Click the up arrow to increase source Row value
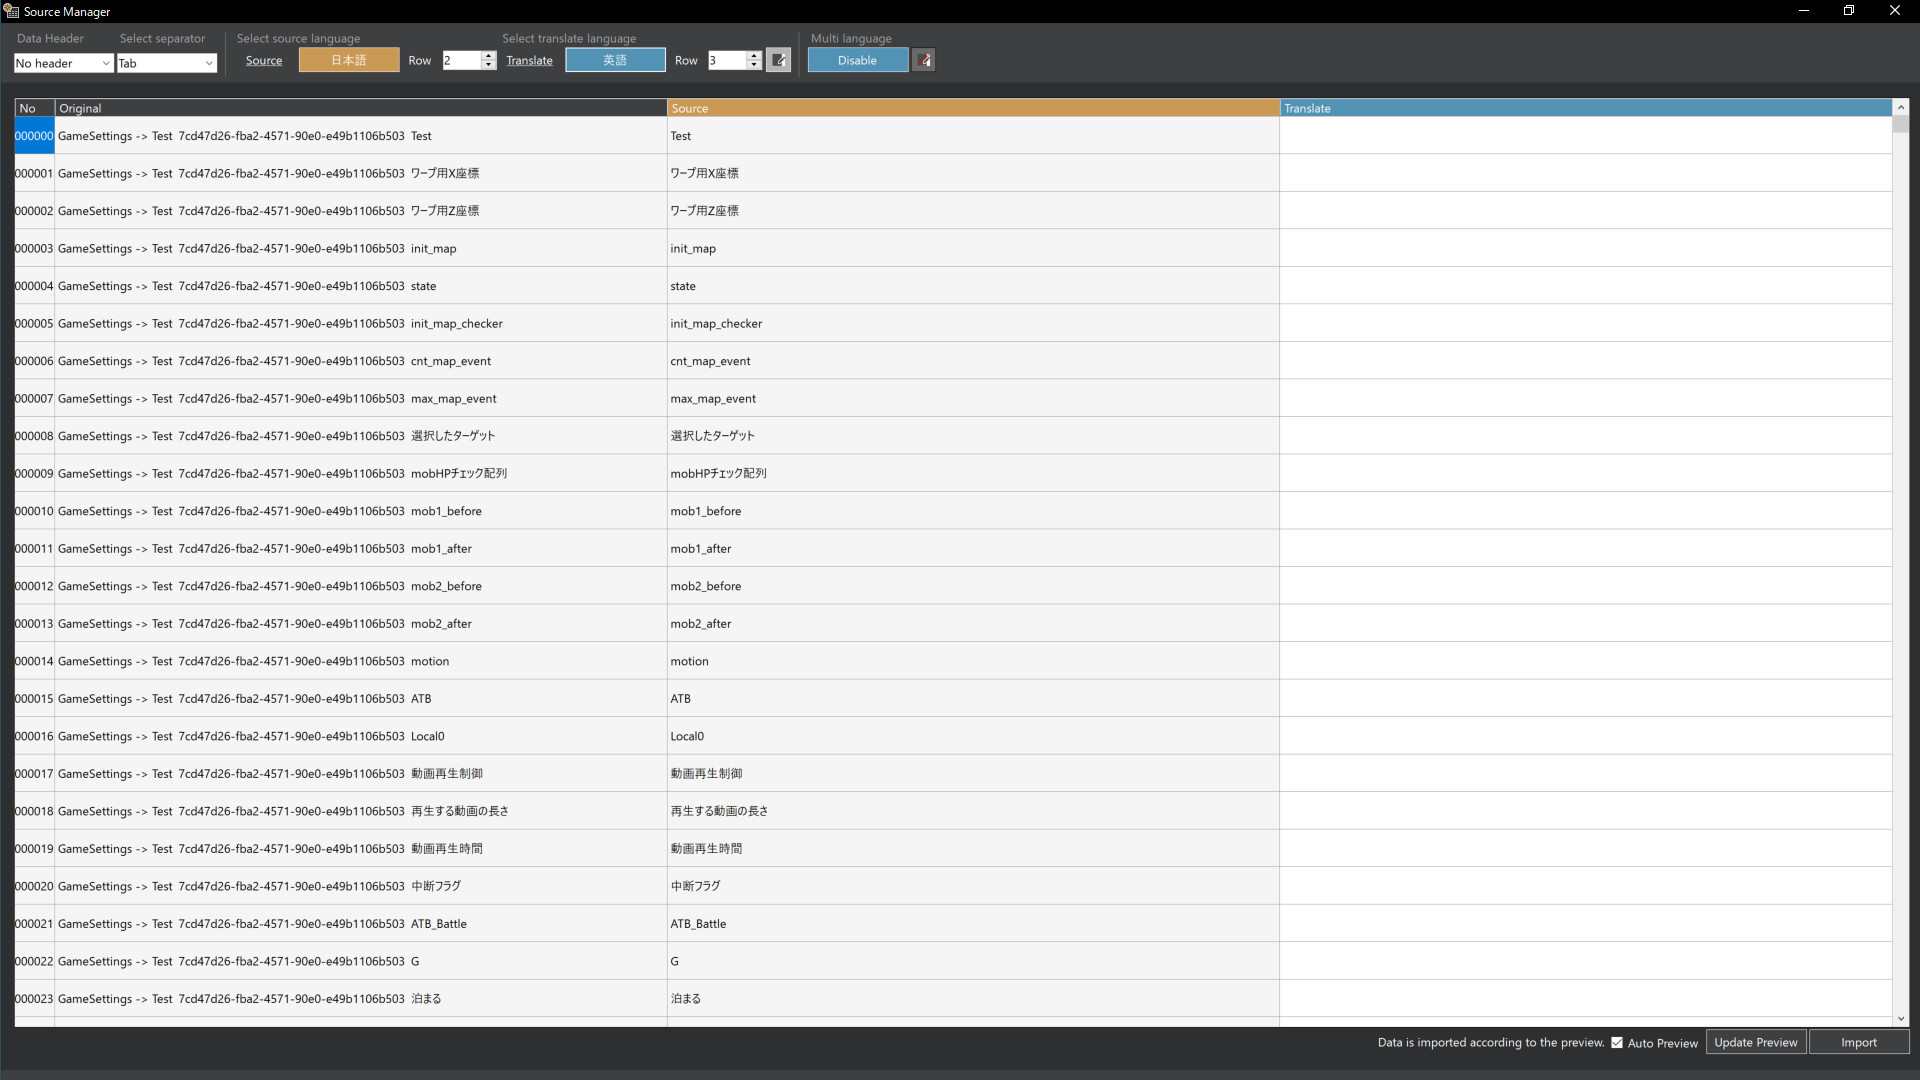1920x1080 pixels. tap(487, 55)
